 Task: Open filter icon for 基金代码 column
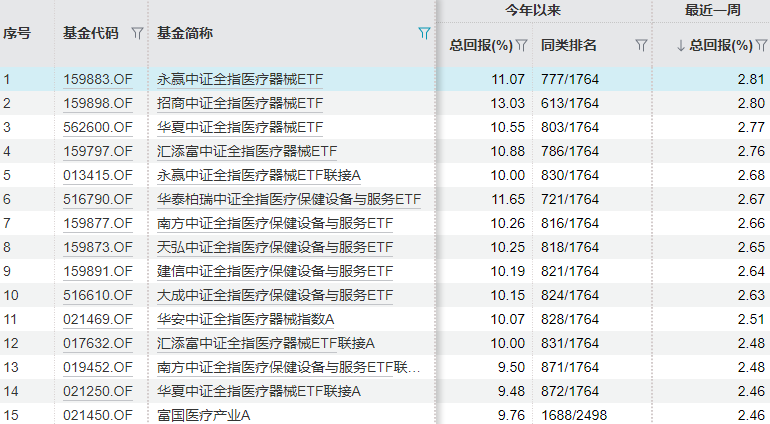(x=138, y=33)
